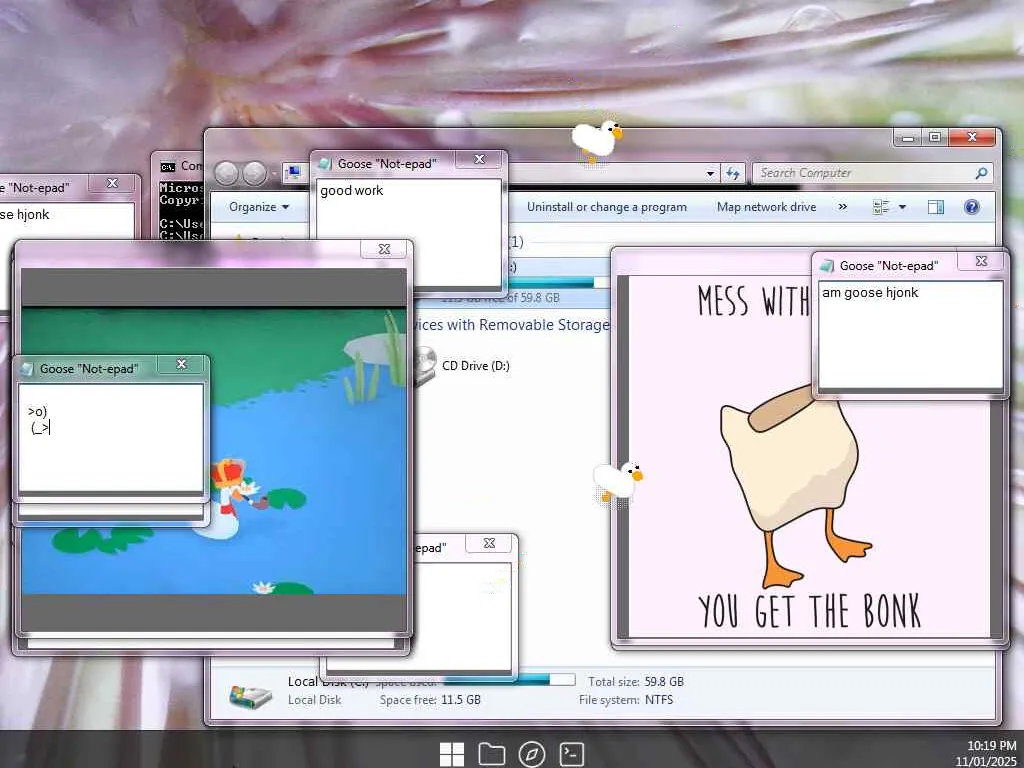The width and height of the screenshot is (1024, 768).
Task: Open the terminal icon on the taskbar
Action: point(571,754)
